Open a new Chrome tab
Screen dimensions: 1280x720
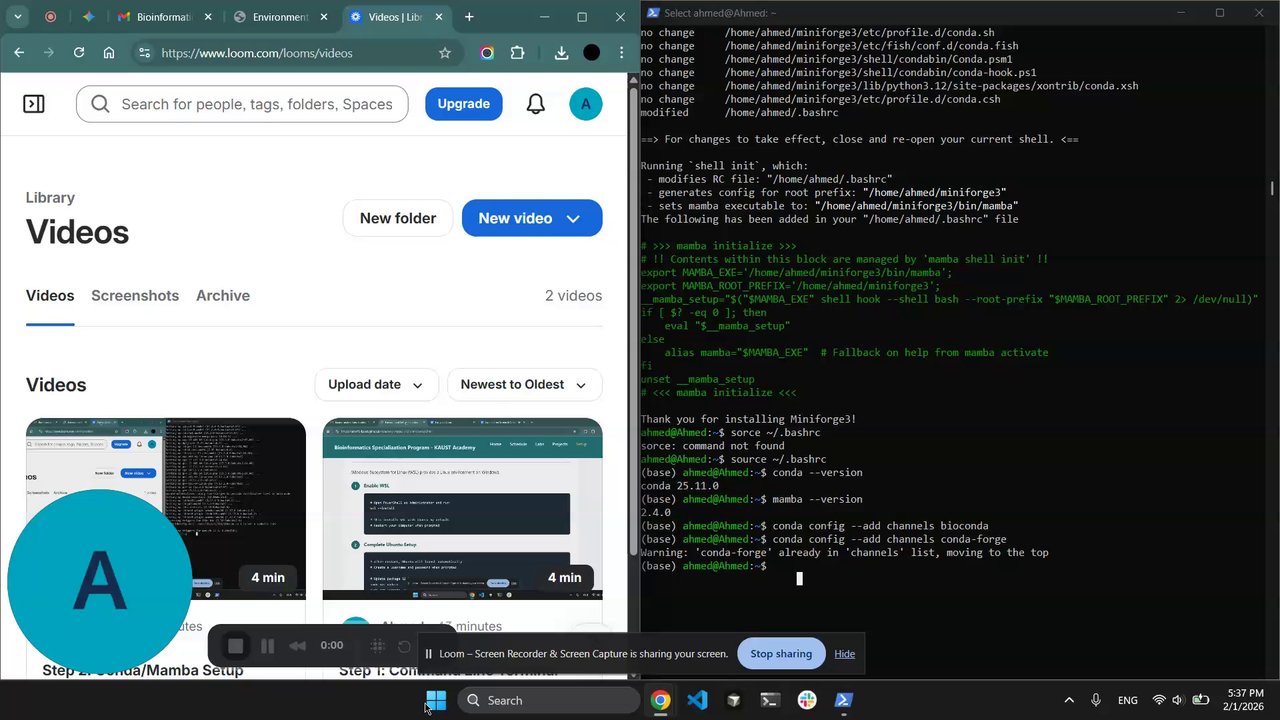click(x=469, y=17)
